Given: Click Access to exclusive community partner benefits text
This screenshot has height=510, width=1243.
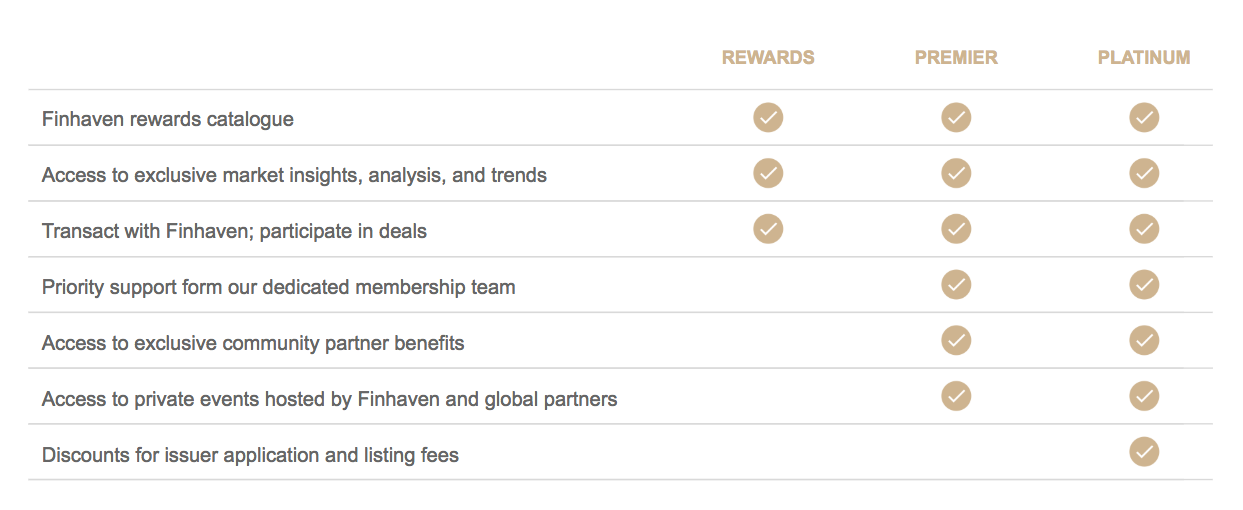Looking at the screenshot, I should click(x=253, y=343).
